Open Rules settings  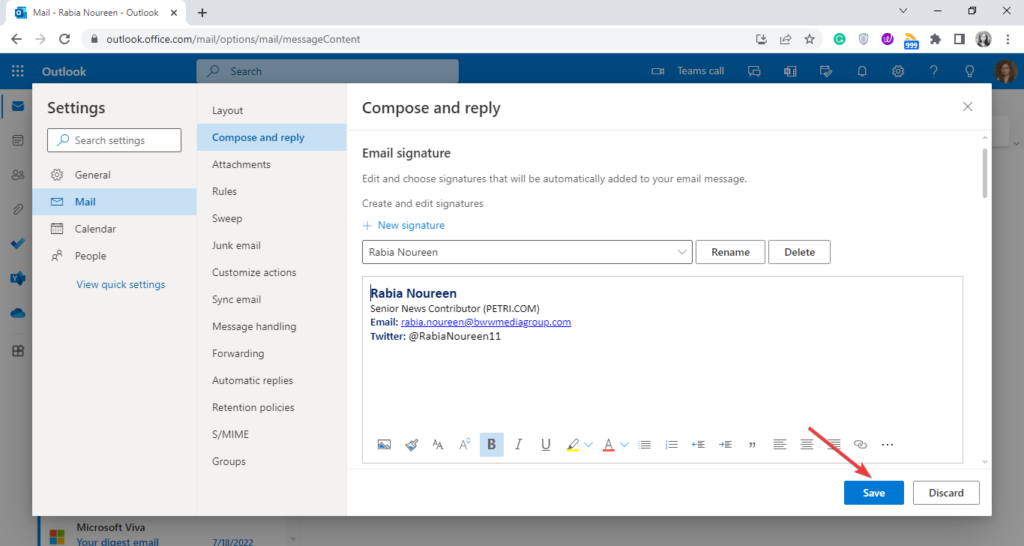[272, 191]
